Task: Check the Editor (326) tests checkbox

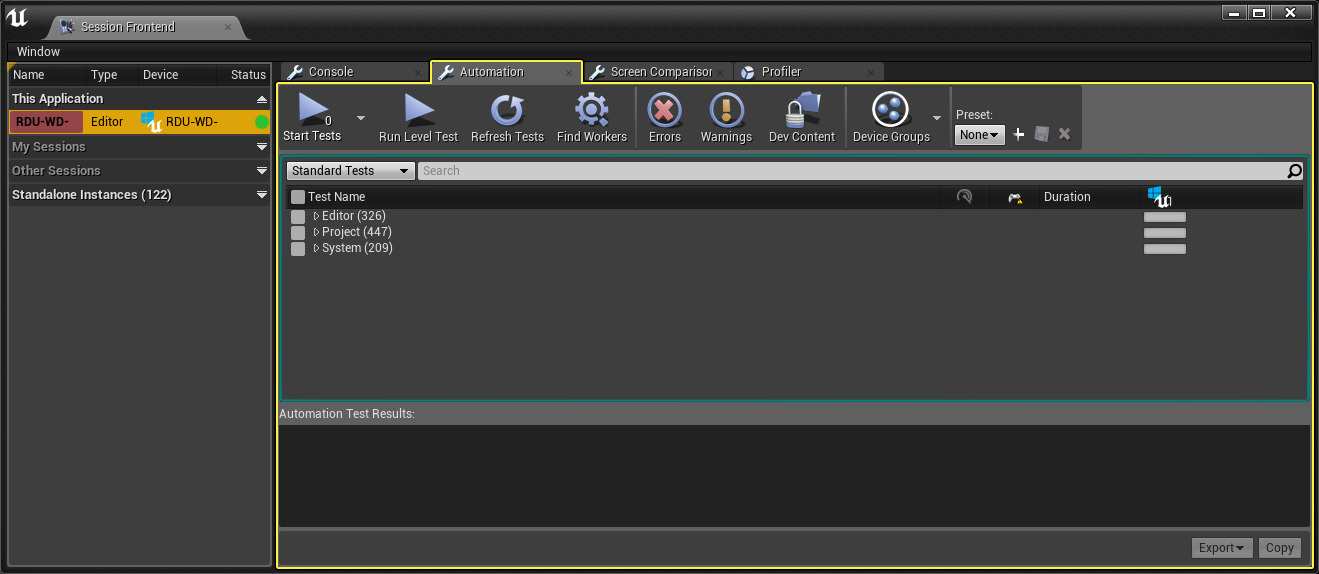Action: pos(298,217)
